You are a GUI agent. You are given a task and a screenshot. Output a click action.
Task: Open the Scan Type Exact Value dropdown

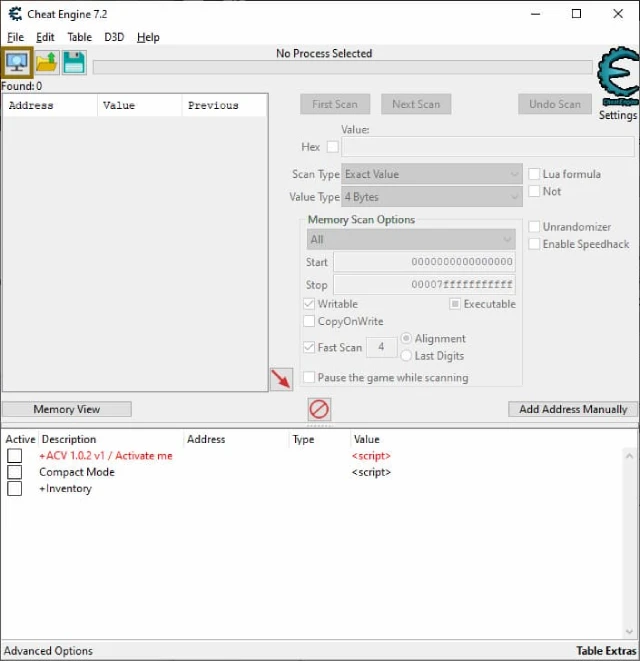[432, 174]
